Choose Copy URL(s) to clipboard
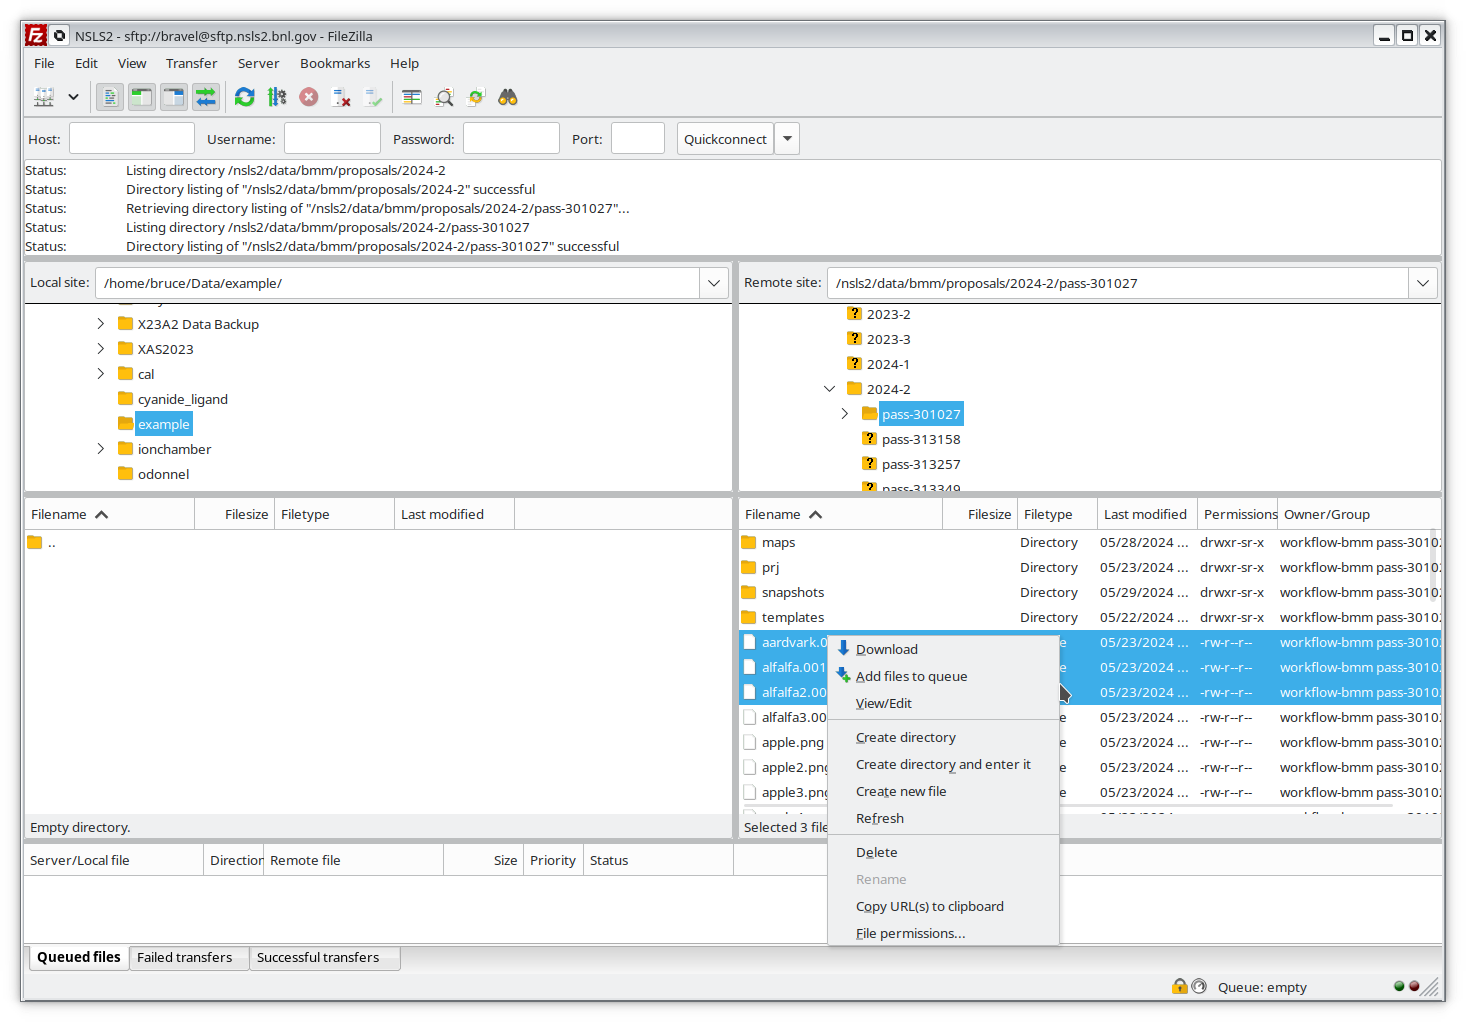 pos(943,906)
